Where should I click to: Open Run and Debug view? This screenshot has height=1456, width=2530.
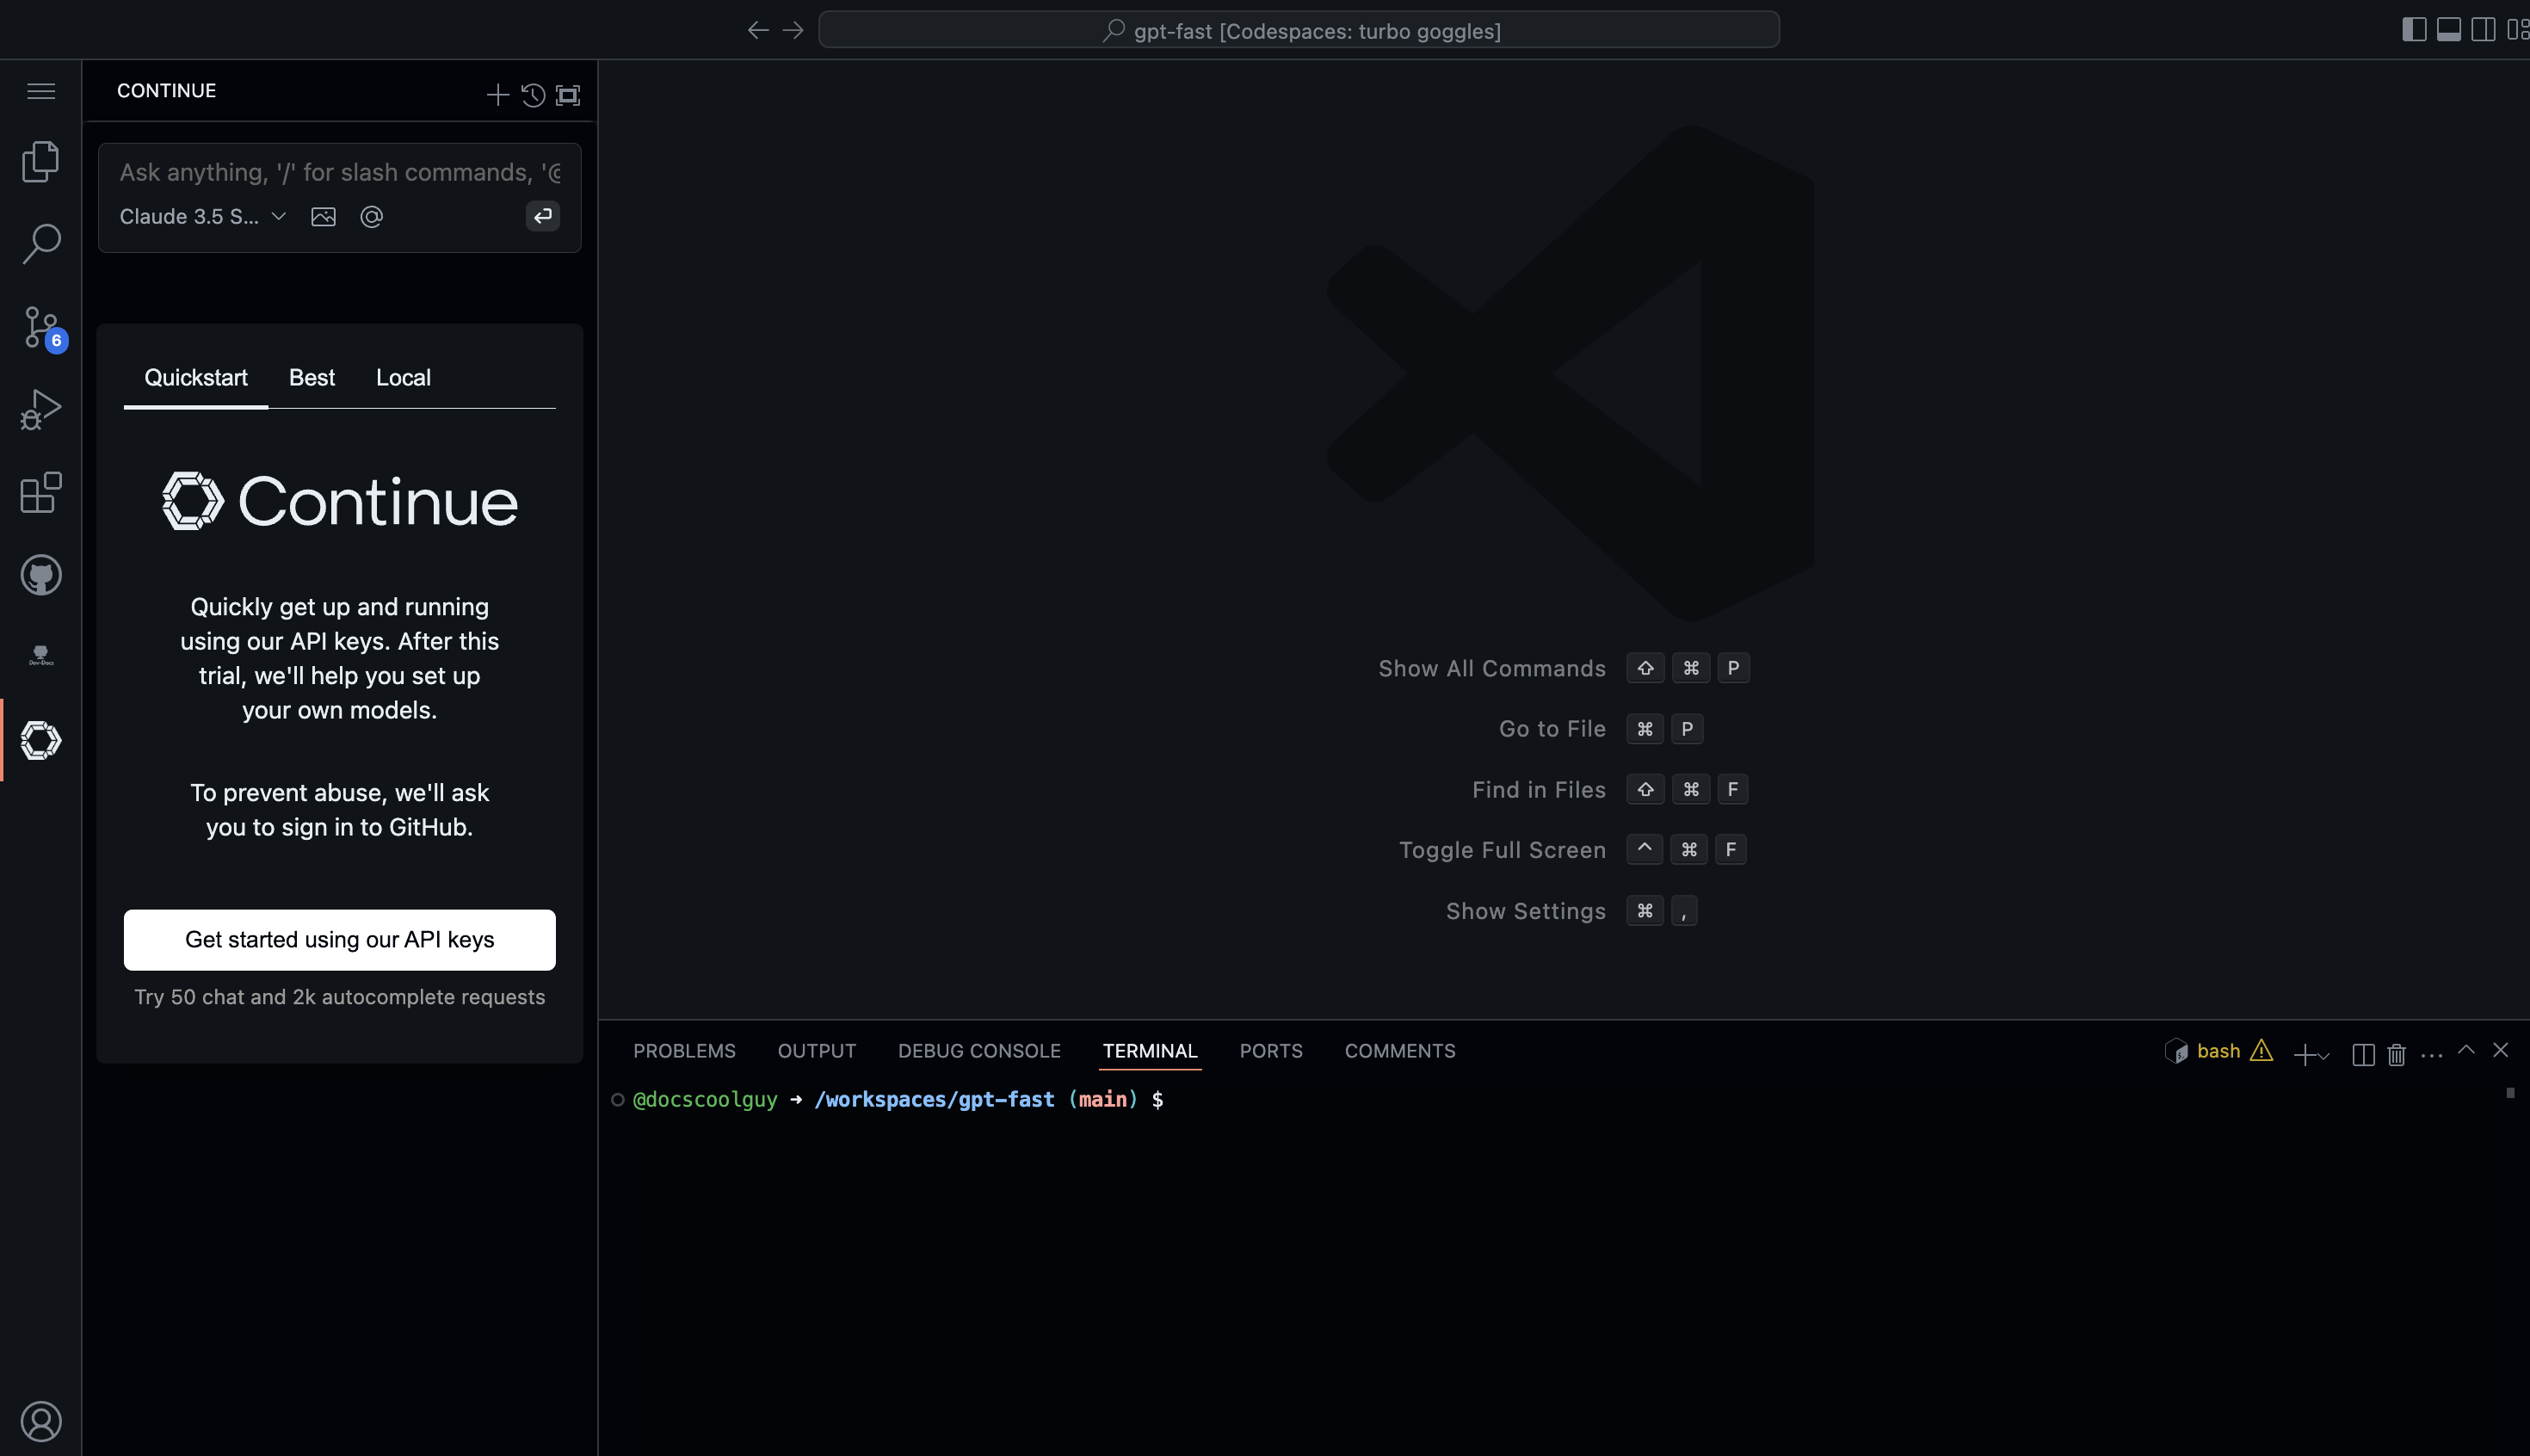(41, 409)
